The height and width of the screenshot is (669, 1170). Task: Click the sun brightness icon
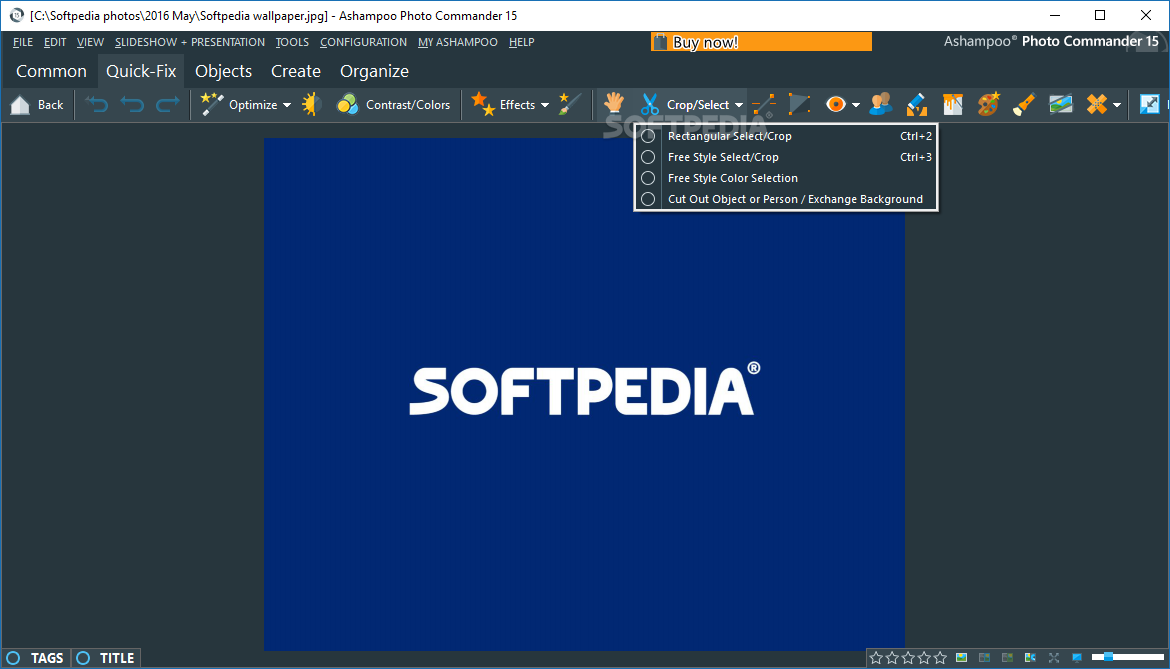point(311,104)
